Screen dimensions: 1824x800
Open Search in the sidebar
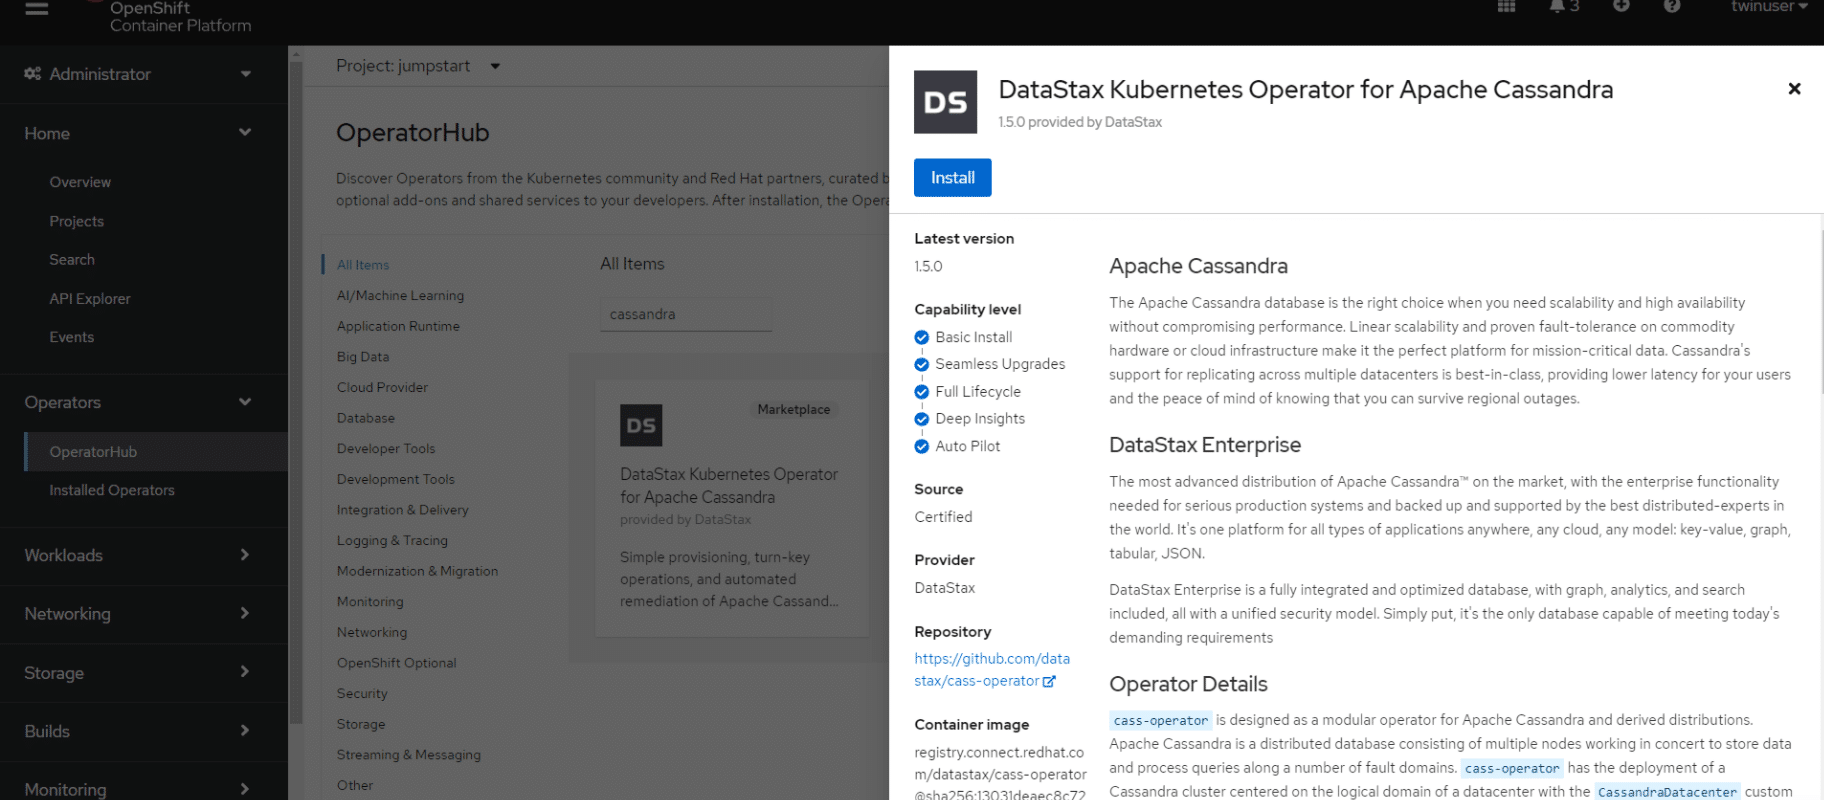tap(72, 260)
